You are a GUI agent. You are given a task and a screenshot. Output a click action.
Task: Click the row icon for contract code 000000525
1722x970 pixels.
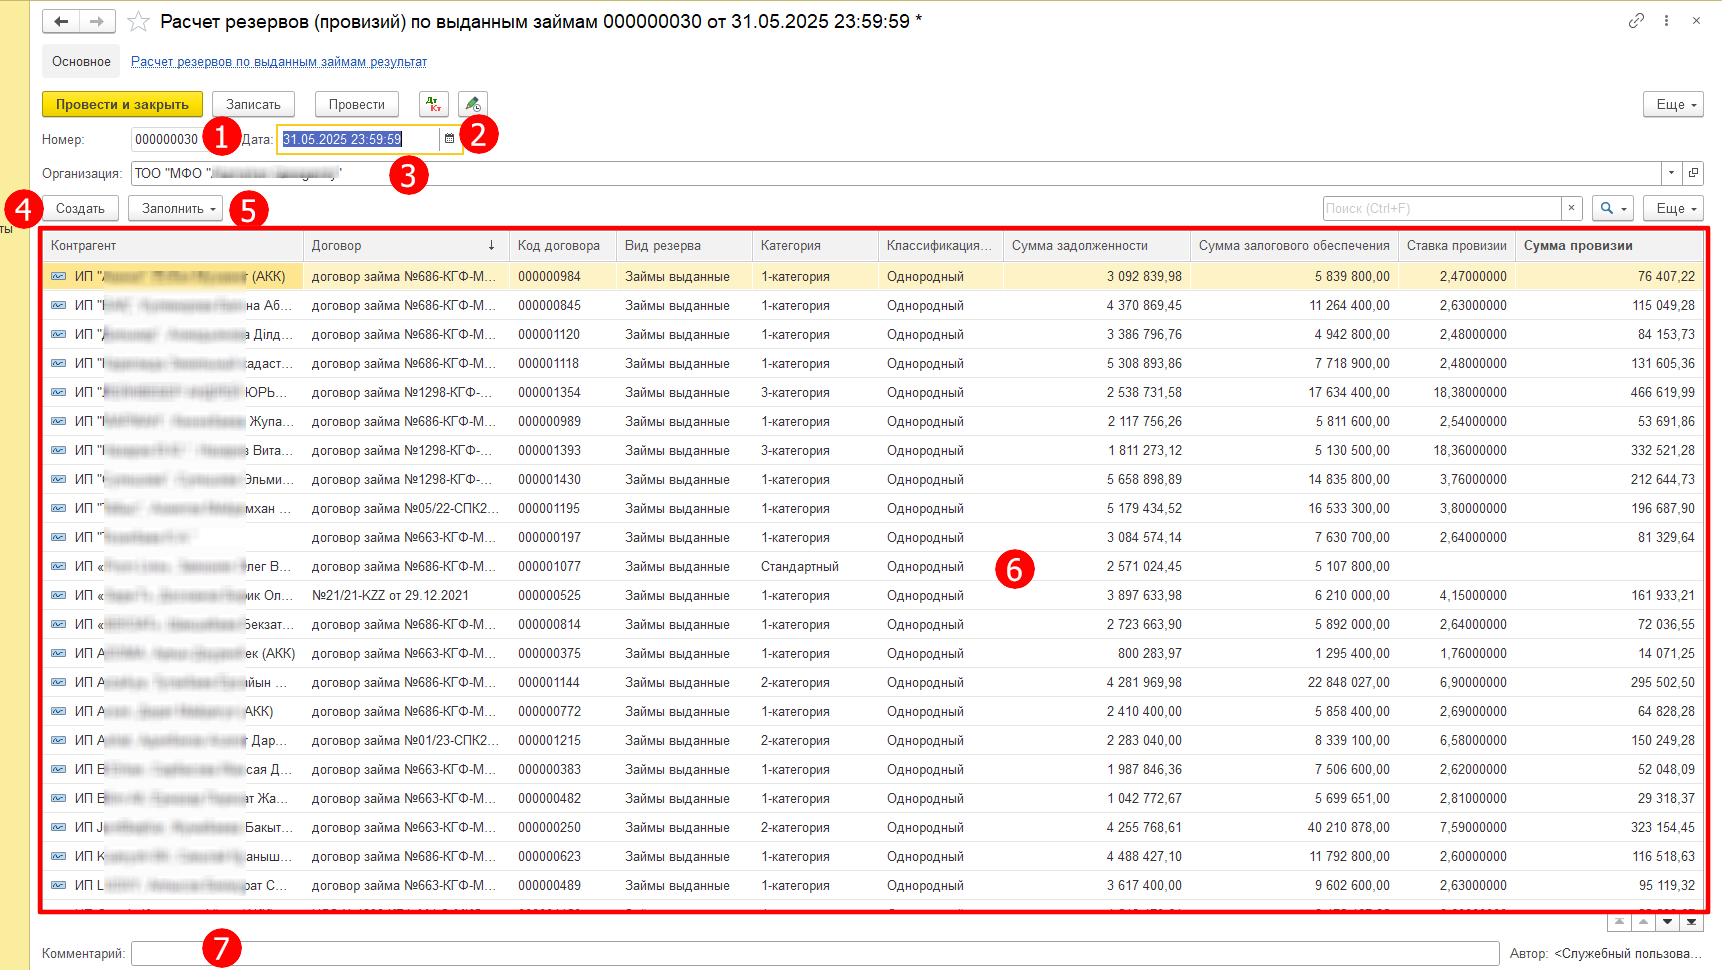58,595
